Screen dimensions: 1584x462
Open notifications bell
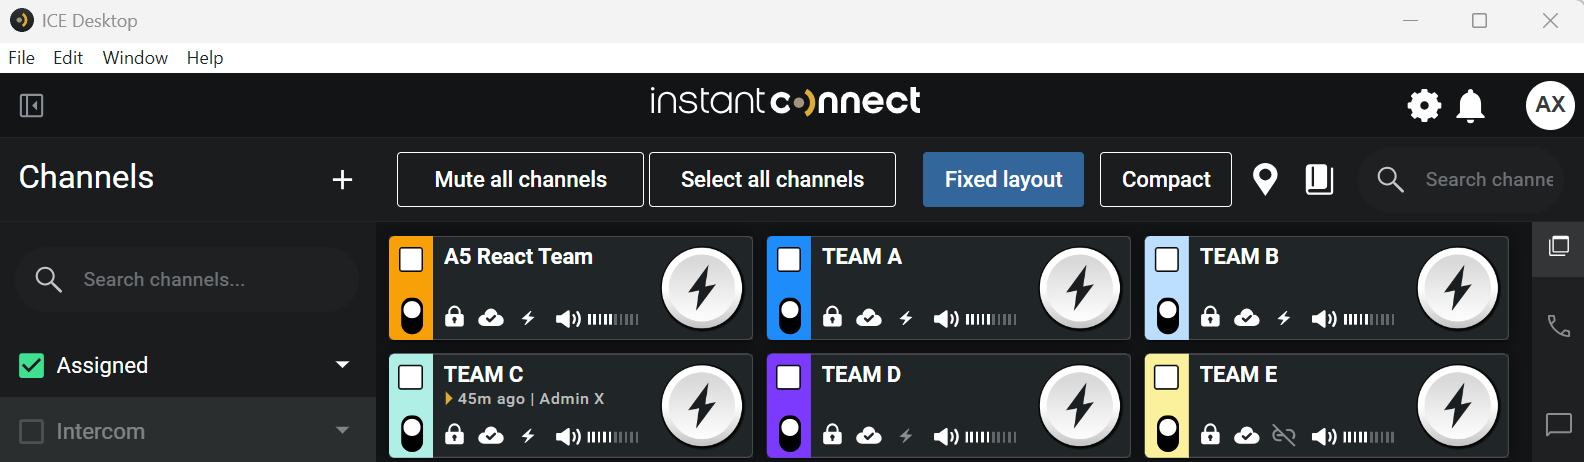(x=1470, y=105)
